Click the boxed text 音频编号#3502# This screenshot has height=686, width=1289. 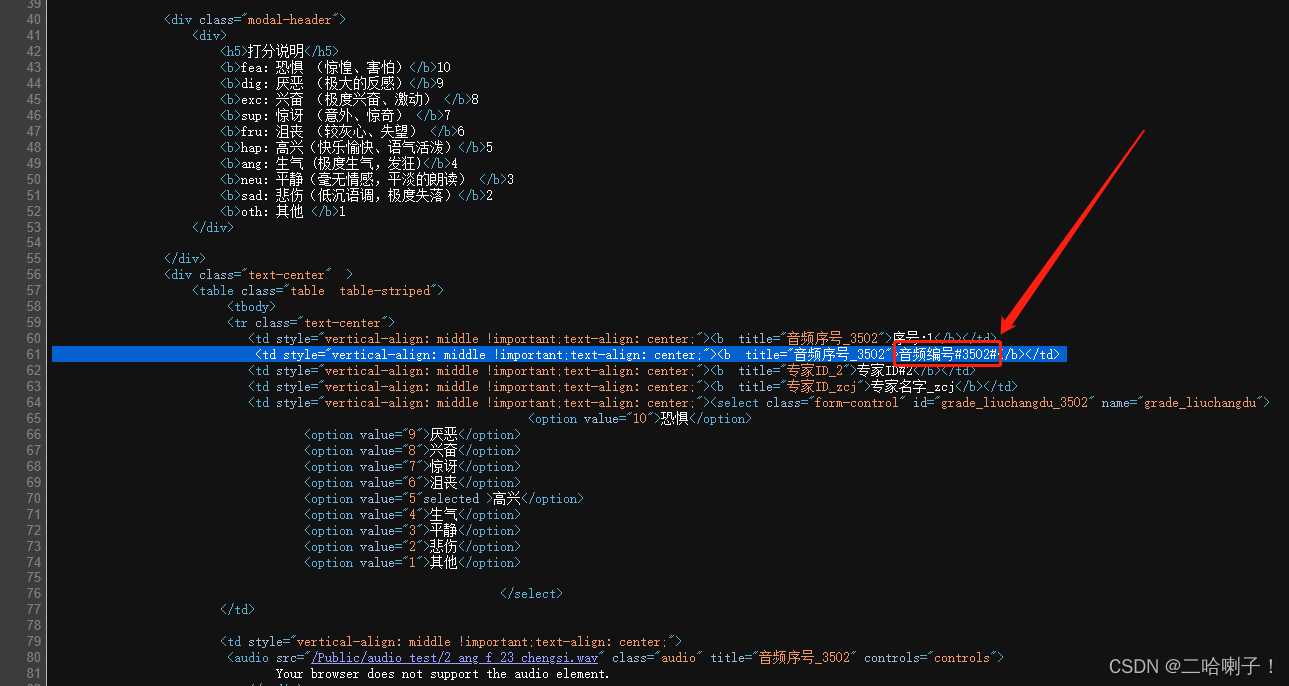point(947,355)
